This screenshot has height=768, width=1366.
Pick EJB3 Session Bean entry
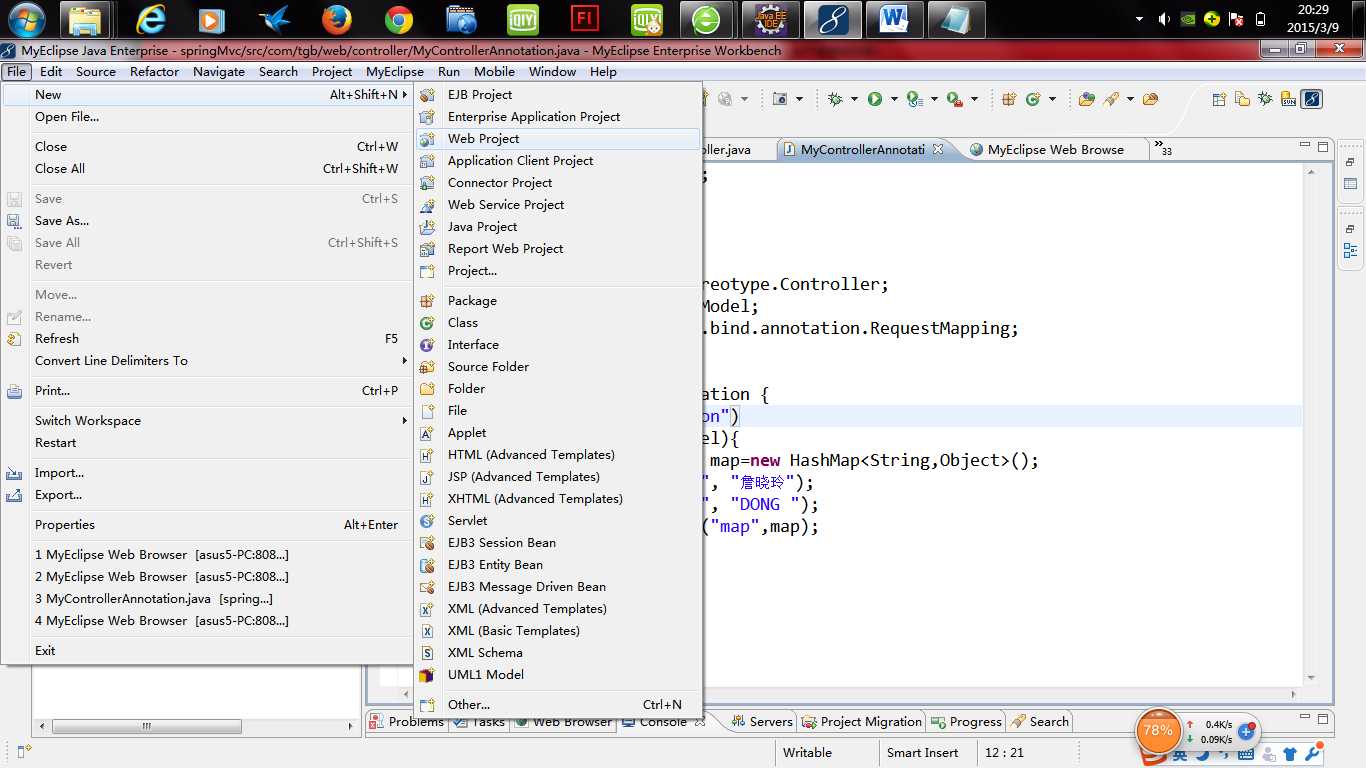click(x=557, y=543)
